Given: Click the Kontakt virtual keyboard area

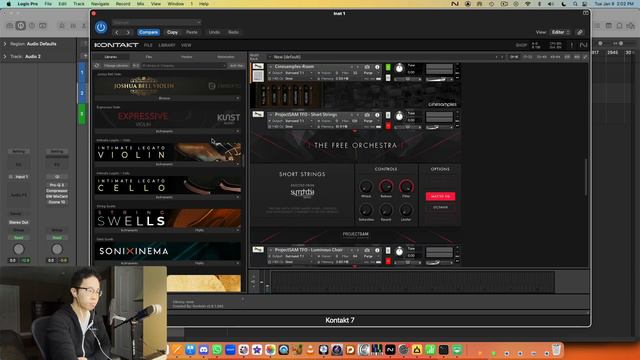Looking at the screenshot, I should 412,282.
